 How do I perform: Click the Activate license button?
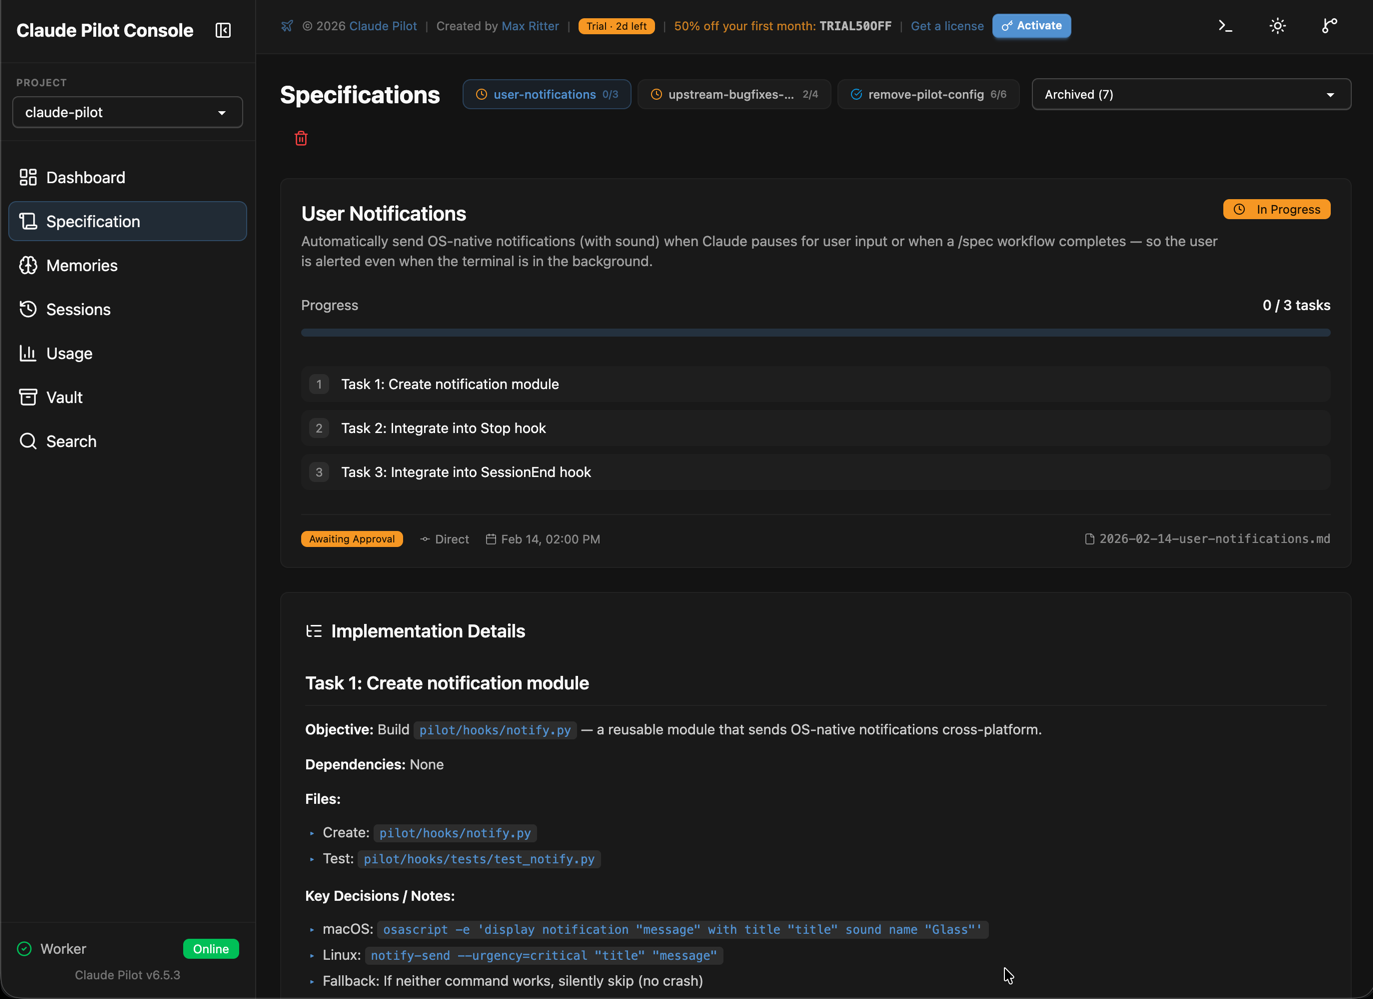pos(1031,26)
